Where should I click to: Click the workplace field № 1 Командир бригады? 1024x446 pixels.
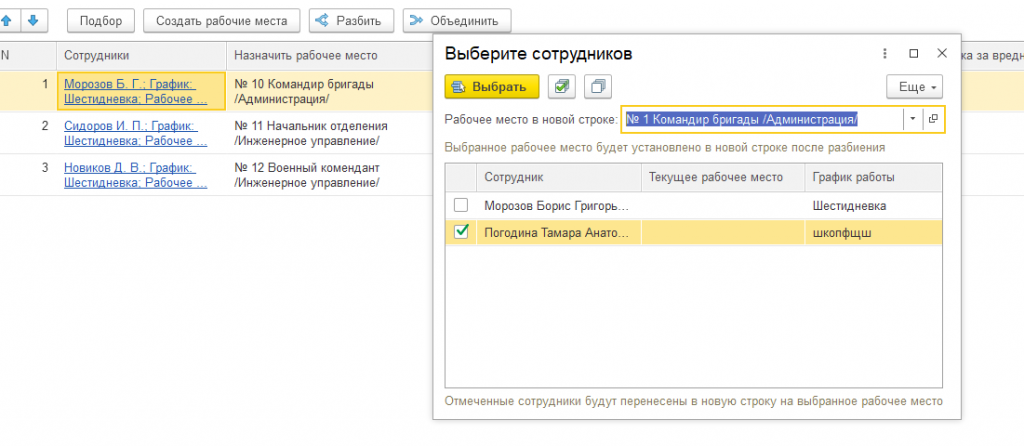click(761, 119)
